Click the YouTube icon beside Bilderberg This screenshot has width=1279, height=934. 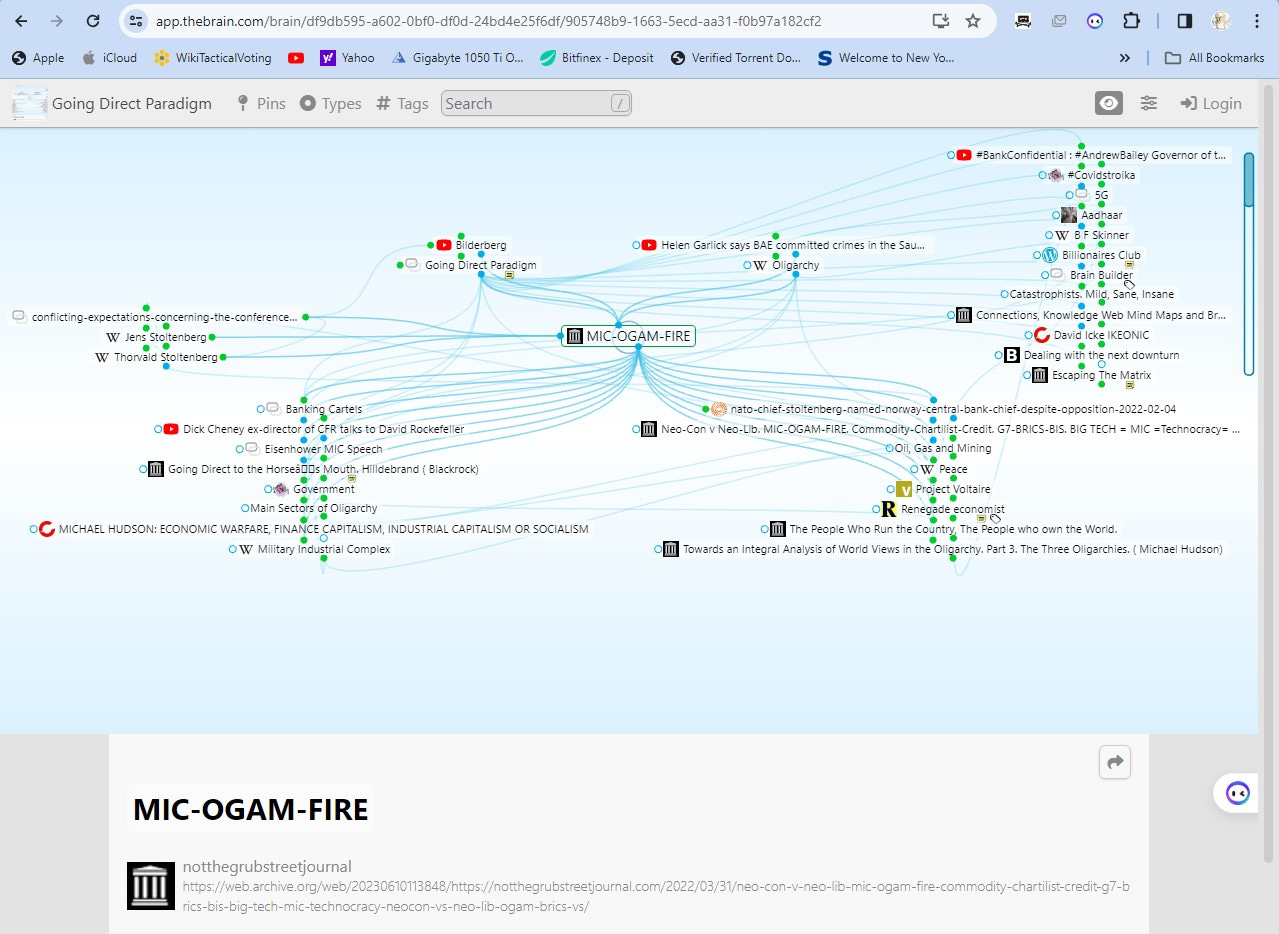click(x=444, y=245)
